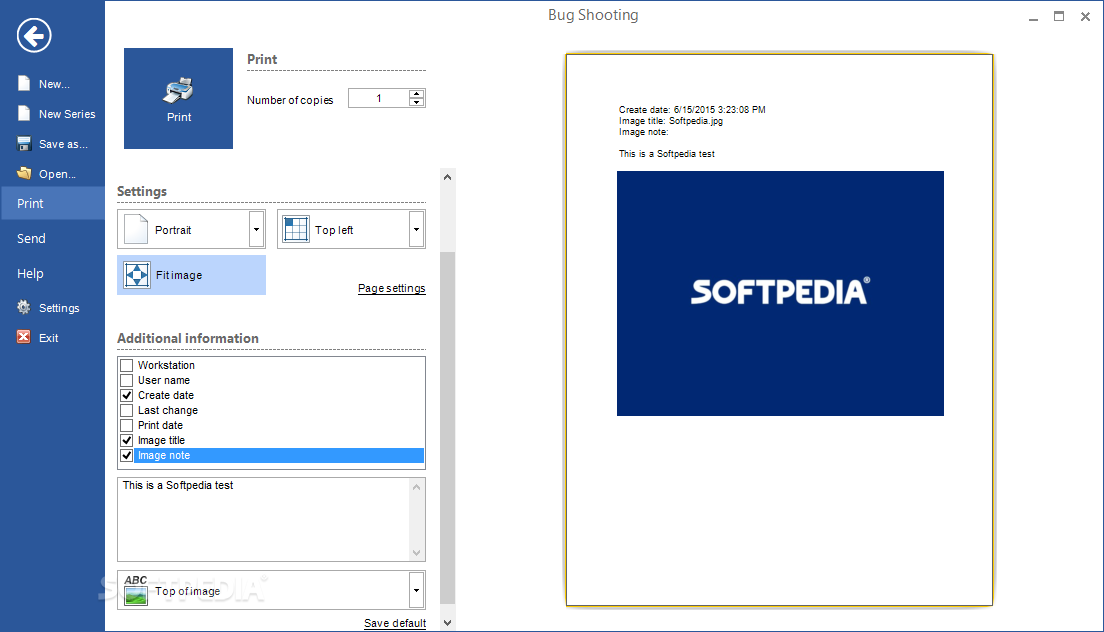Click the image note text box

263,519
